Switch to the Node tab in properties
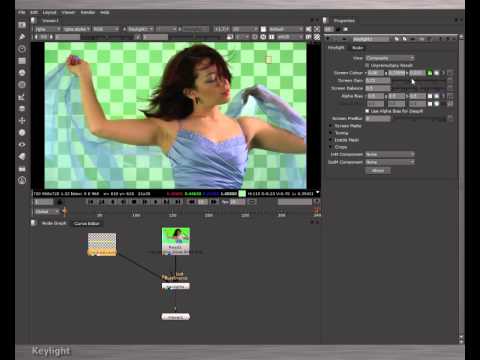This screenshot has height=360, width=480. pos(357,48)
